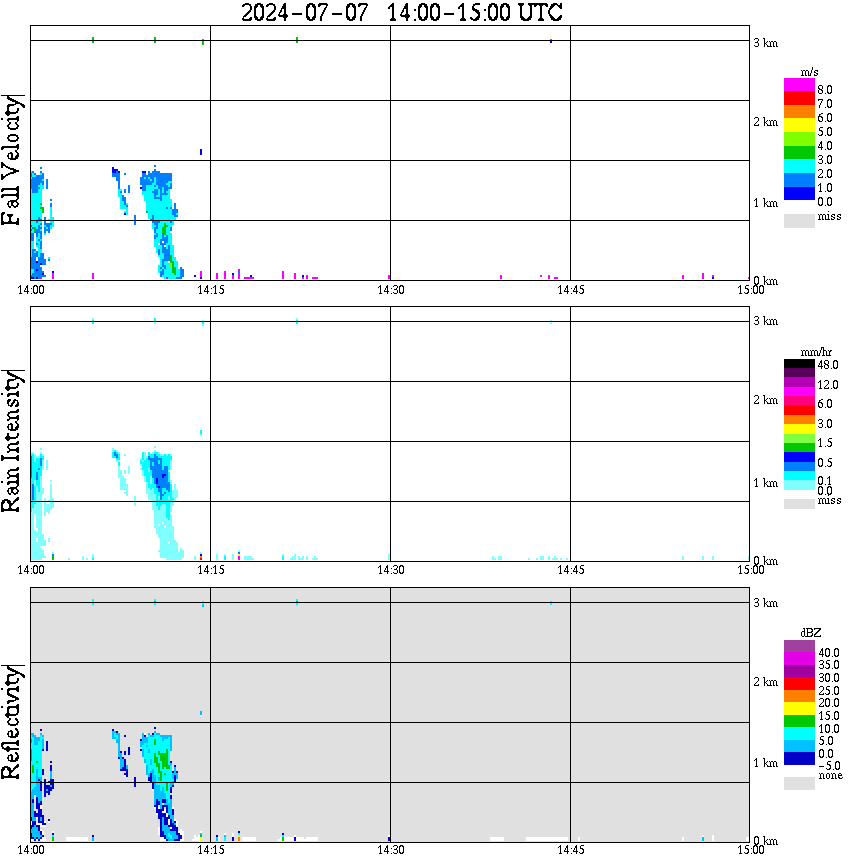Select the black 48.0 swatch in mm/hr legend
This screenshot has height=868, width=850.
click(799, 364)
